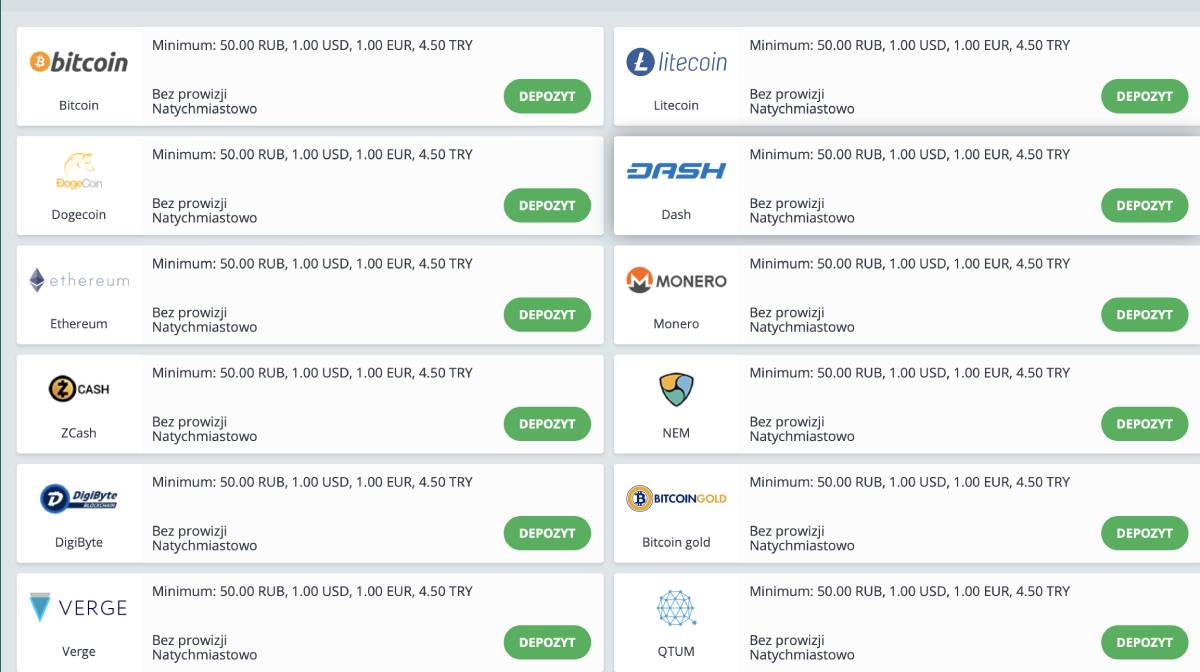Hit Depozyt for Monero
This screenshot has height=672, width=1200.
point(1144,315)
